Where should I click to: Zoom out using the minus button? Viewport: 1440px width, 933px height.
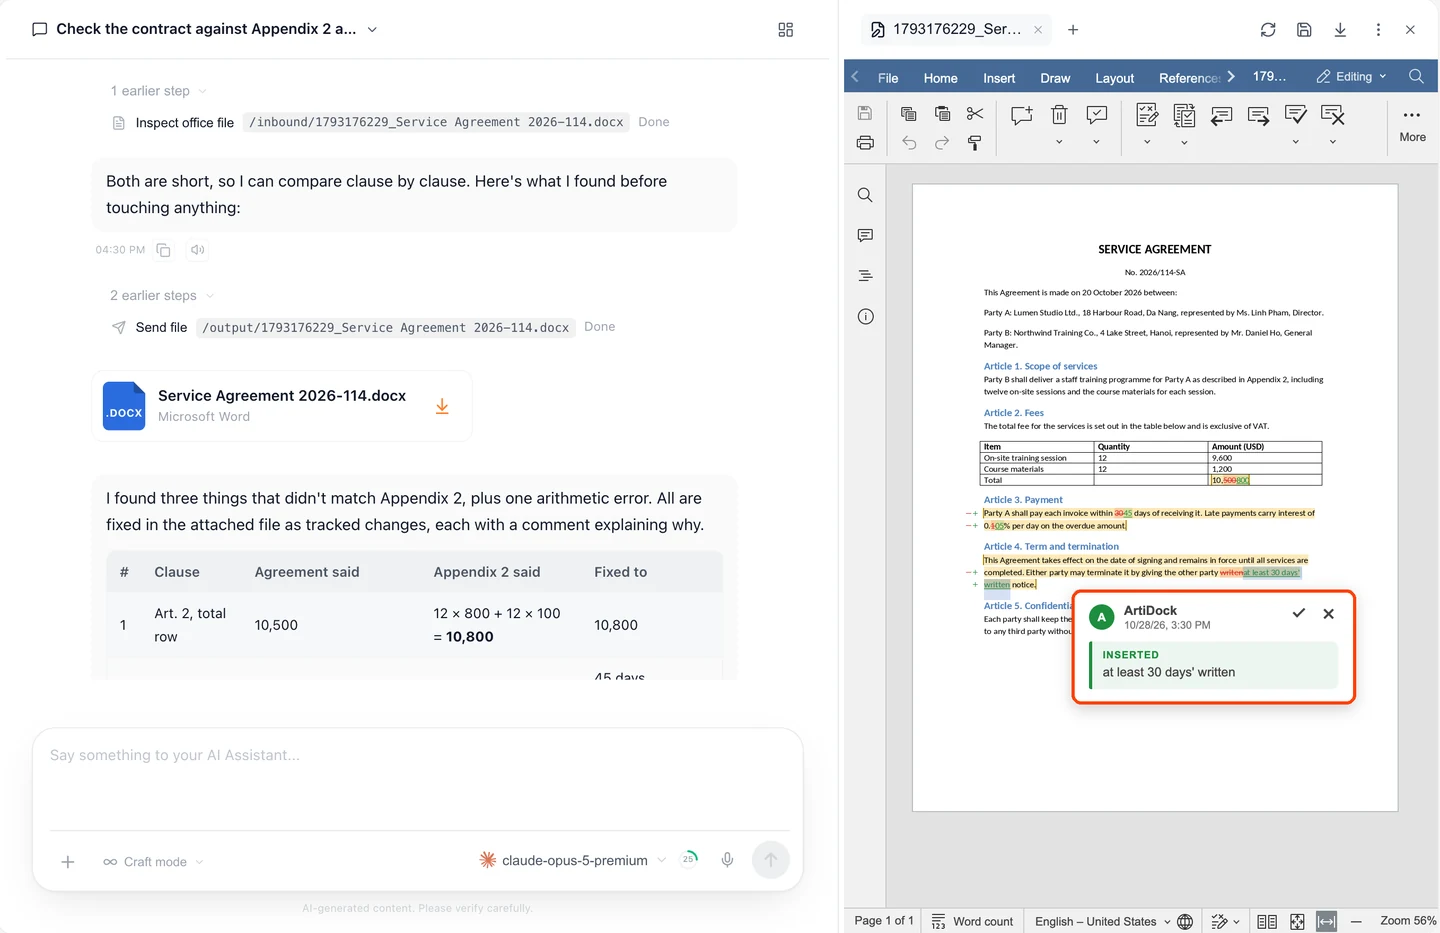coord(1356,922)
